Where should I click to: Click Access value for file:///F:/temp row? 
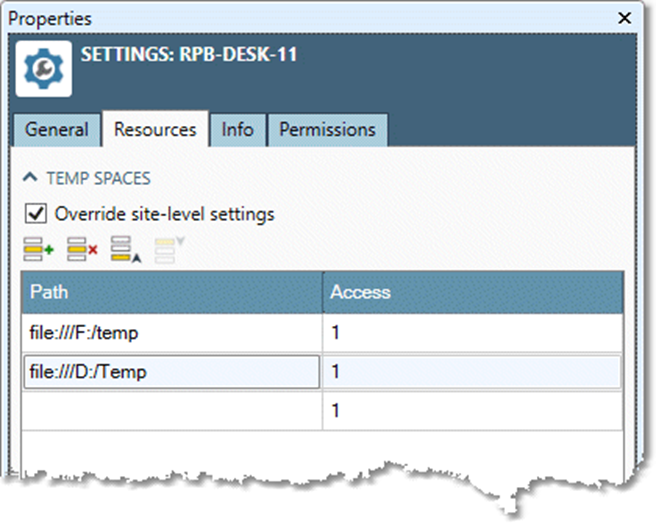[x=472, y=333]
